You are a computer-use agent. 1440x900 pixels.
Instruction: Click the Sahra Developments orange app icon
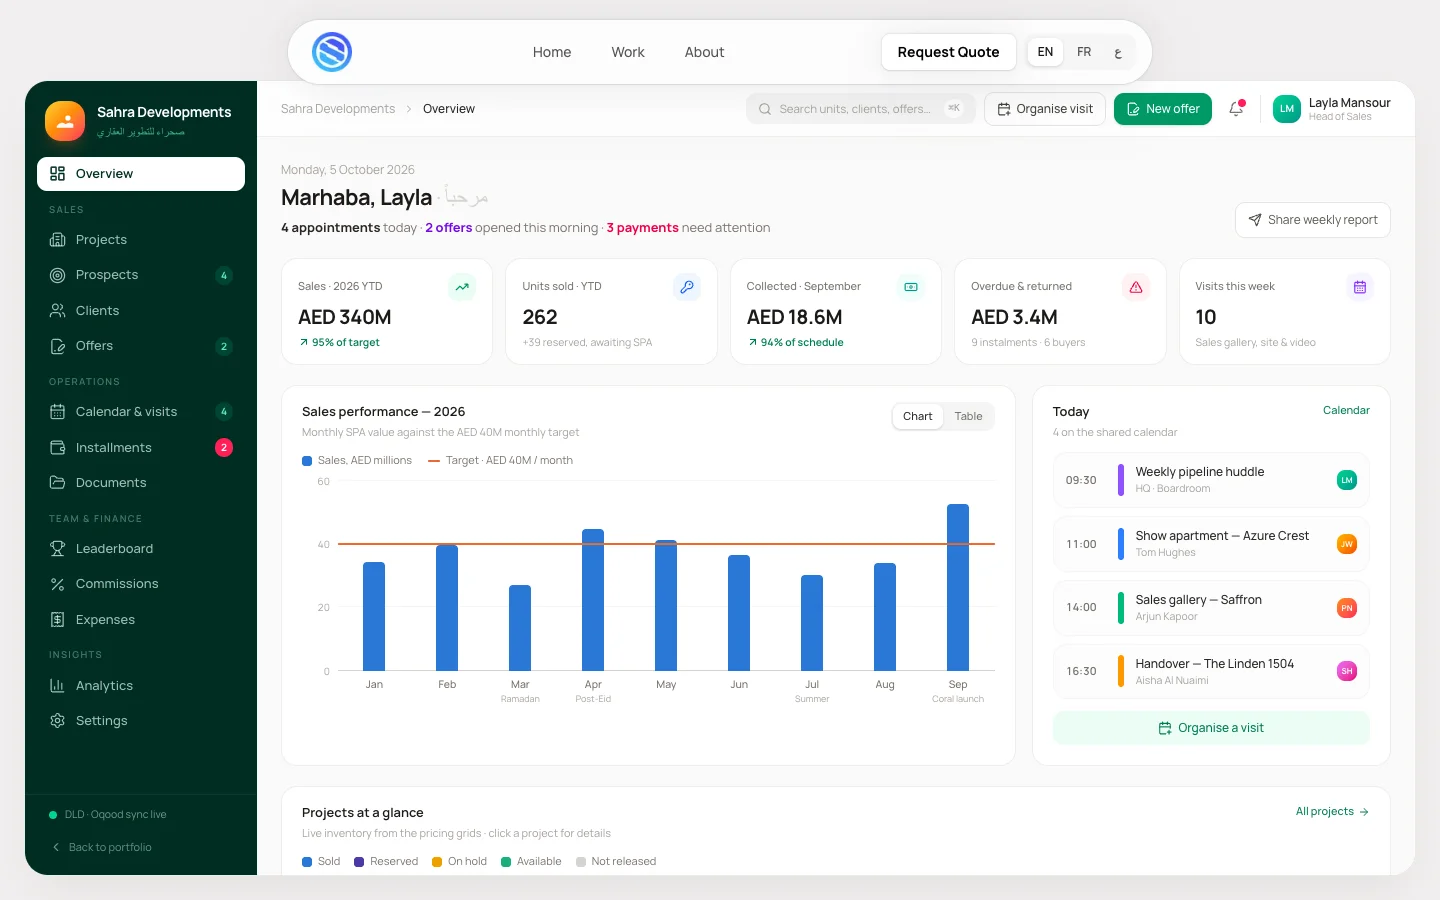(x=65, y=121)
